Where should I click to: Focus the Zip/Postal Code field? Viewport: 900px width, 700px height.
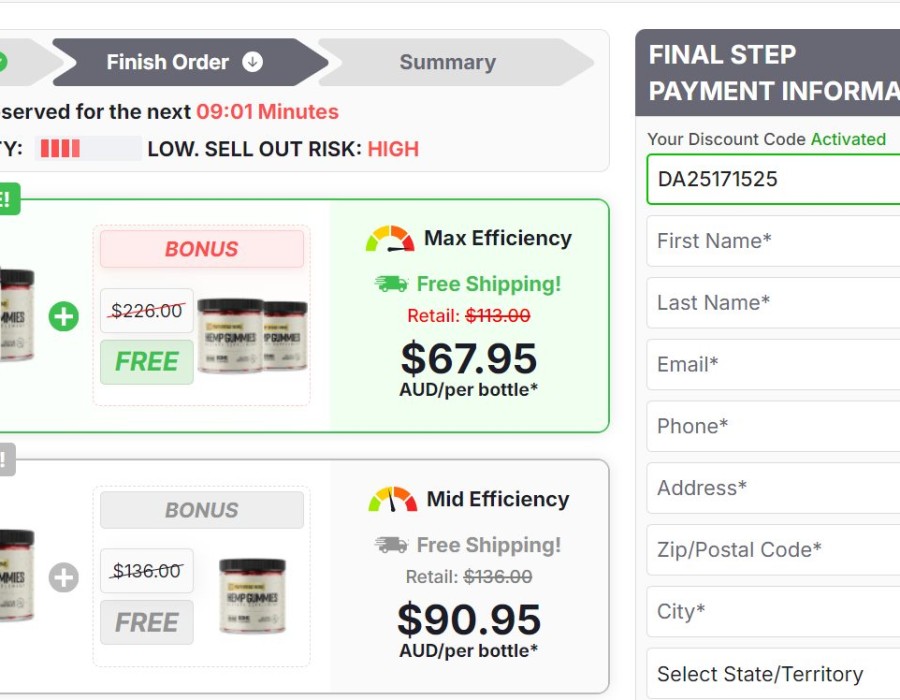click(x=773, y=550)
